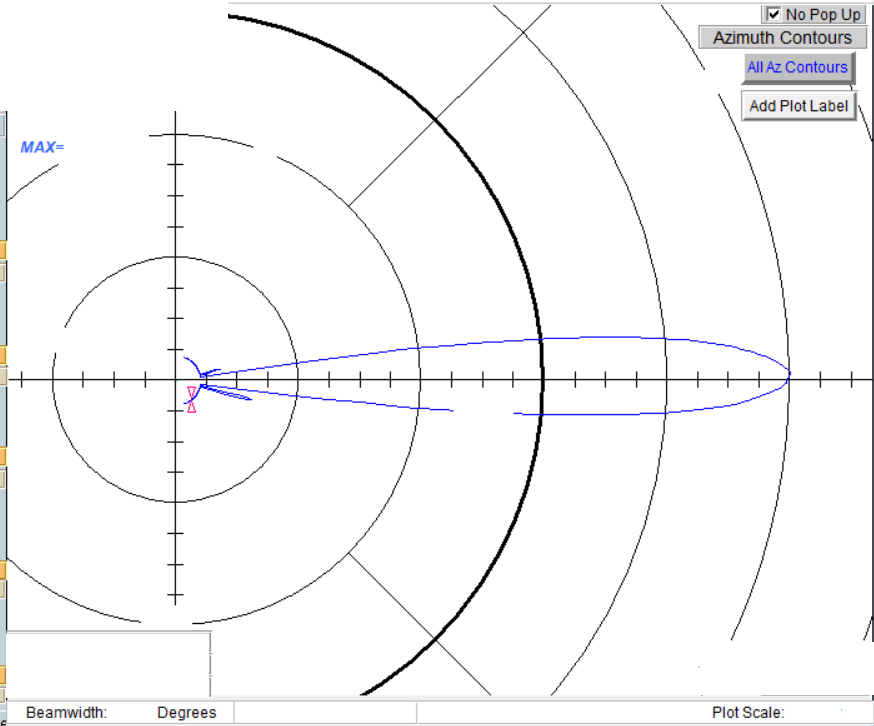Click the blue MAX= label
Viewport: 874px width, 726px height.
(40, 145)
